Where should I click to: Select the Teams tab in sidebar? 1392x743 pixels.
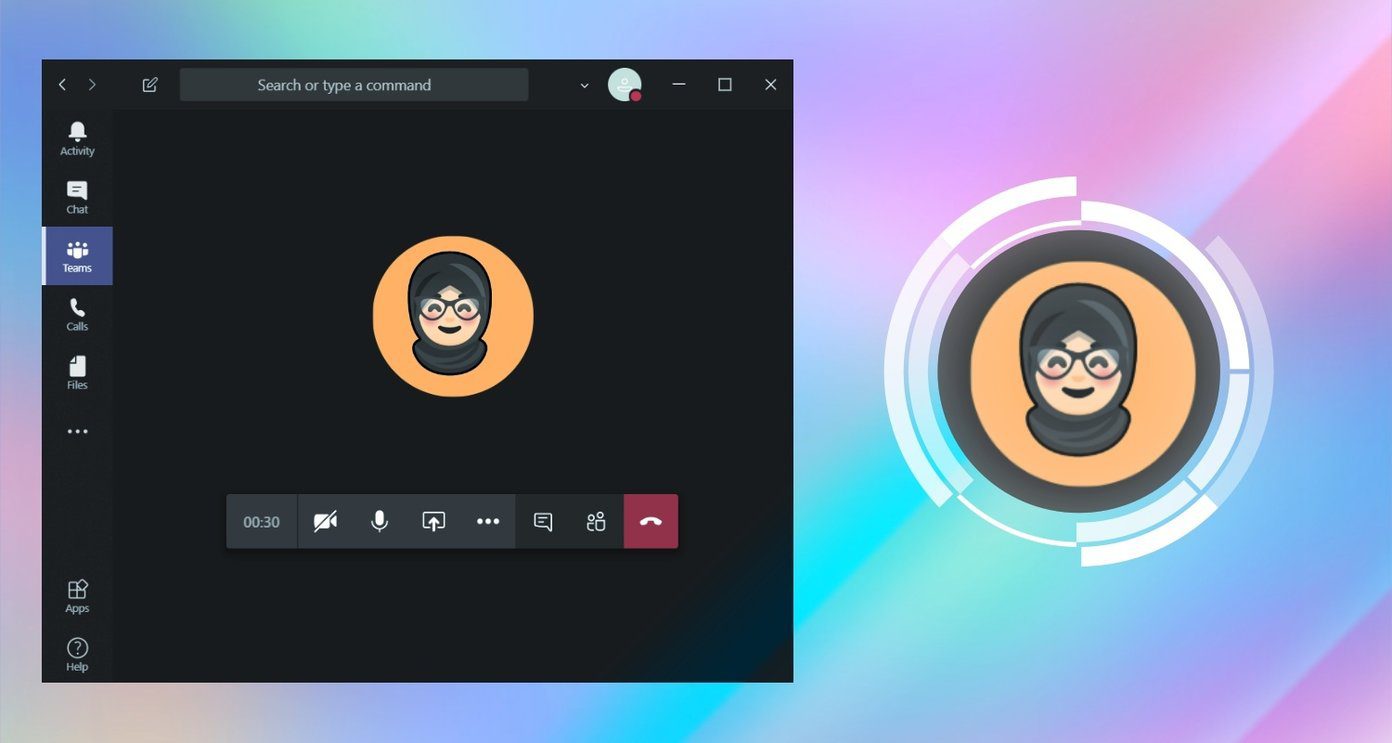click(x=77, y=256)
